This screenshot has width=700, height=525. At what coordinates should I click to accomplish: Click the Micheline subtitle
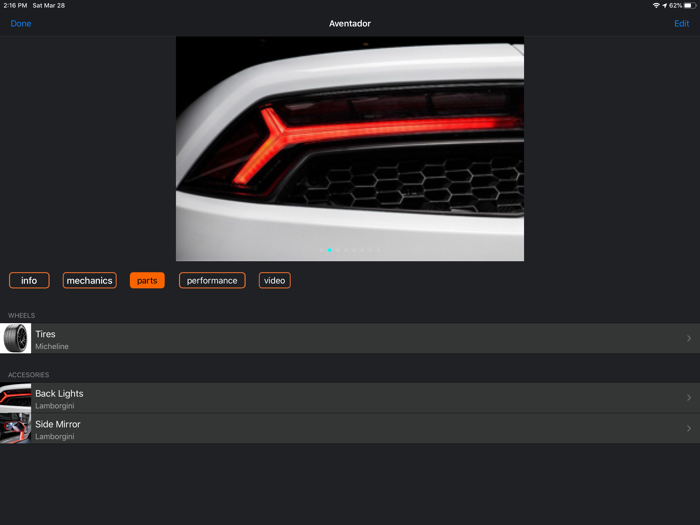pos(52,346)
